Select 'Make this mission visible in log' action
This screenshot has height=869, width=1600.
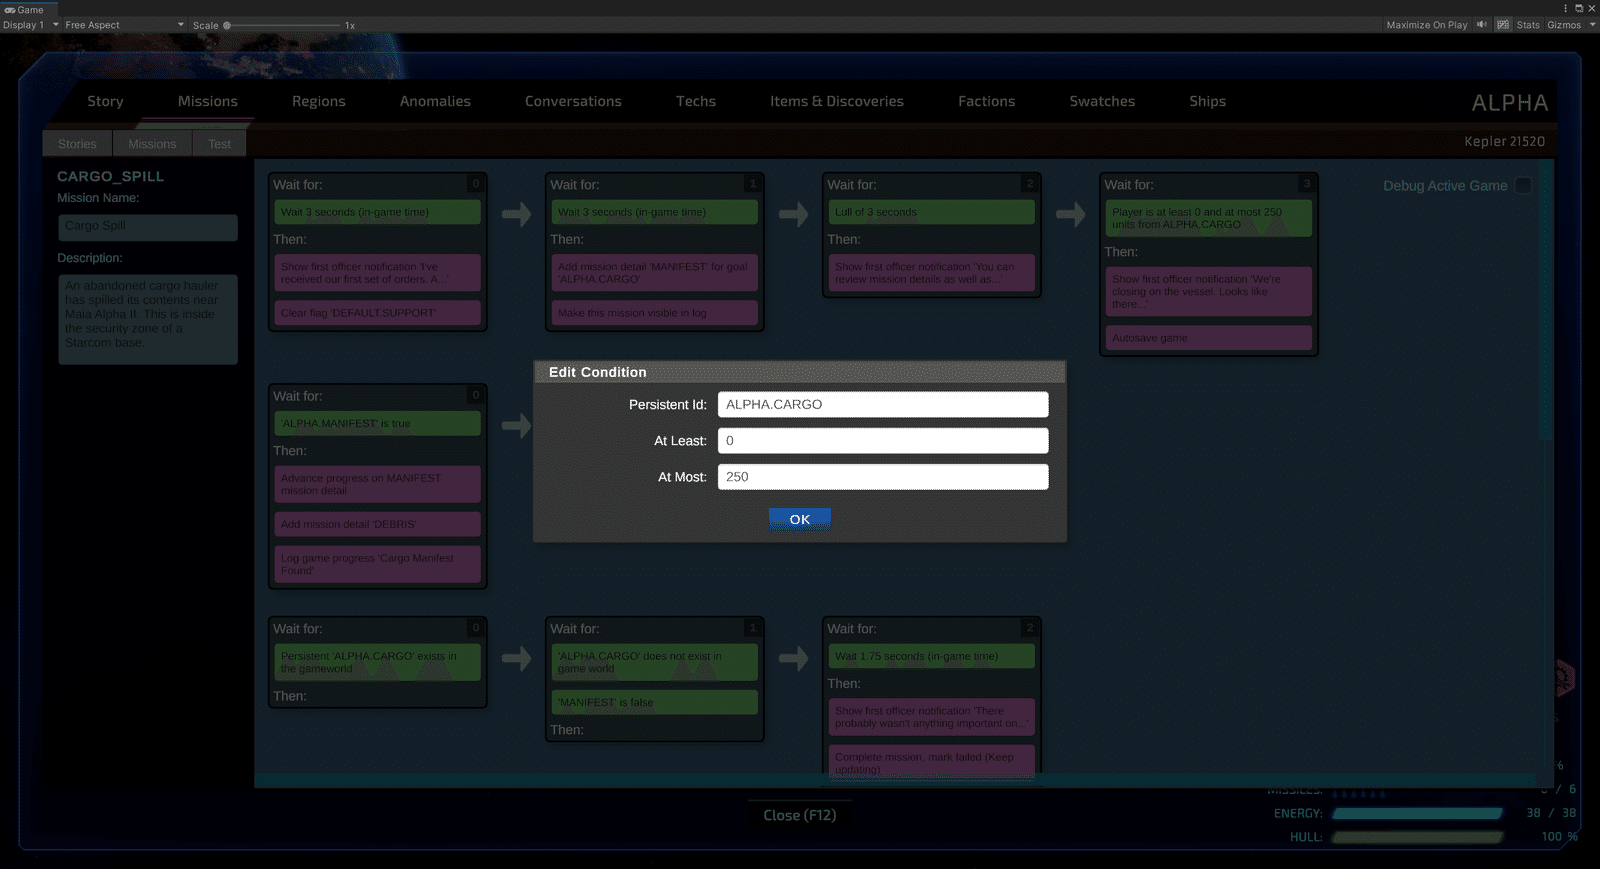[654, 313]
